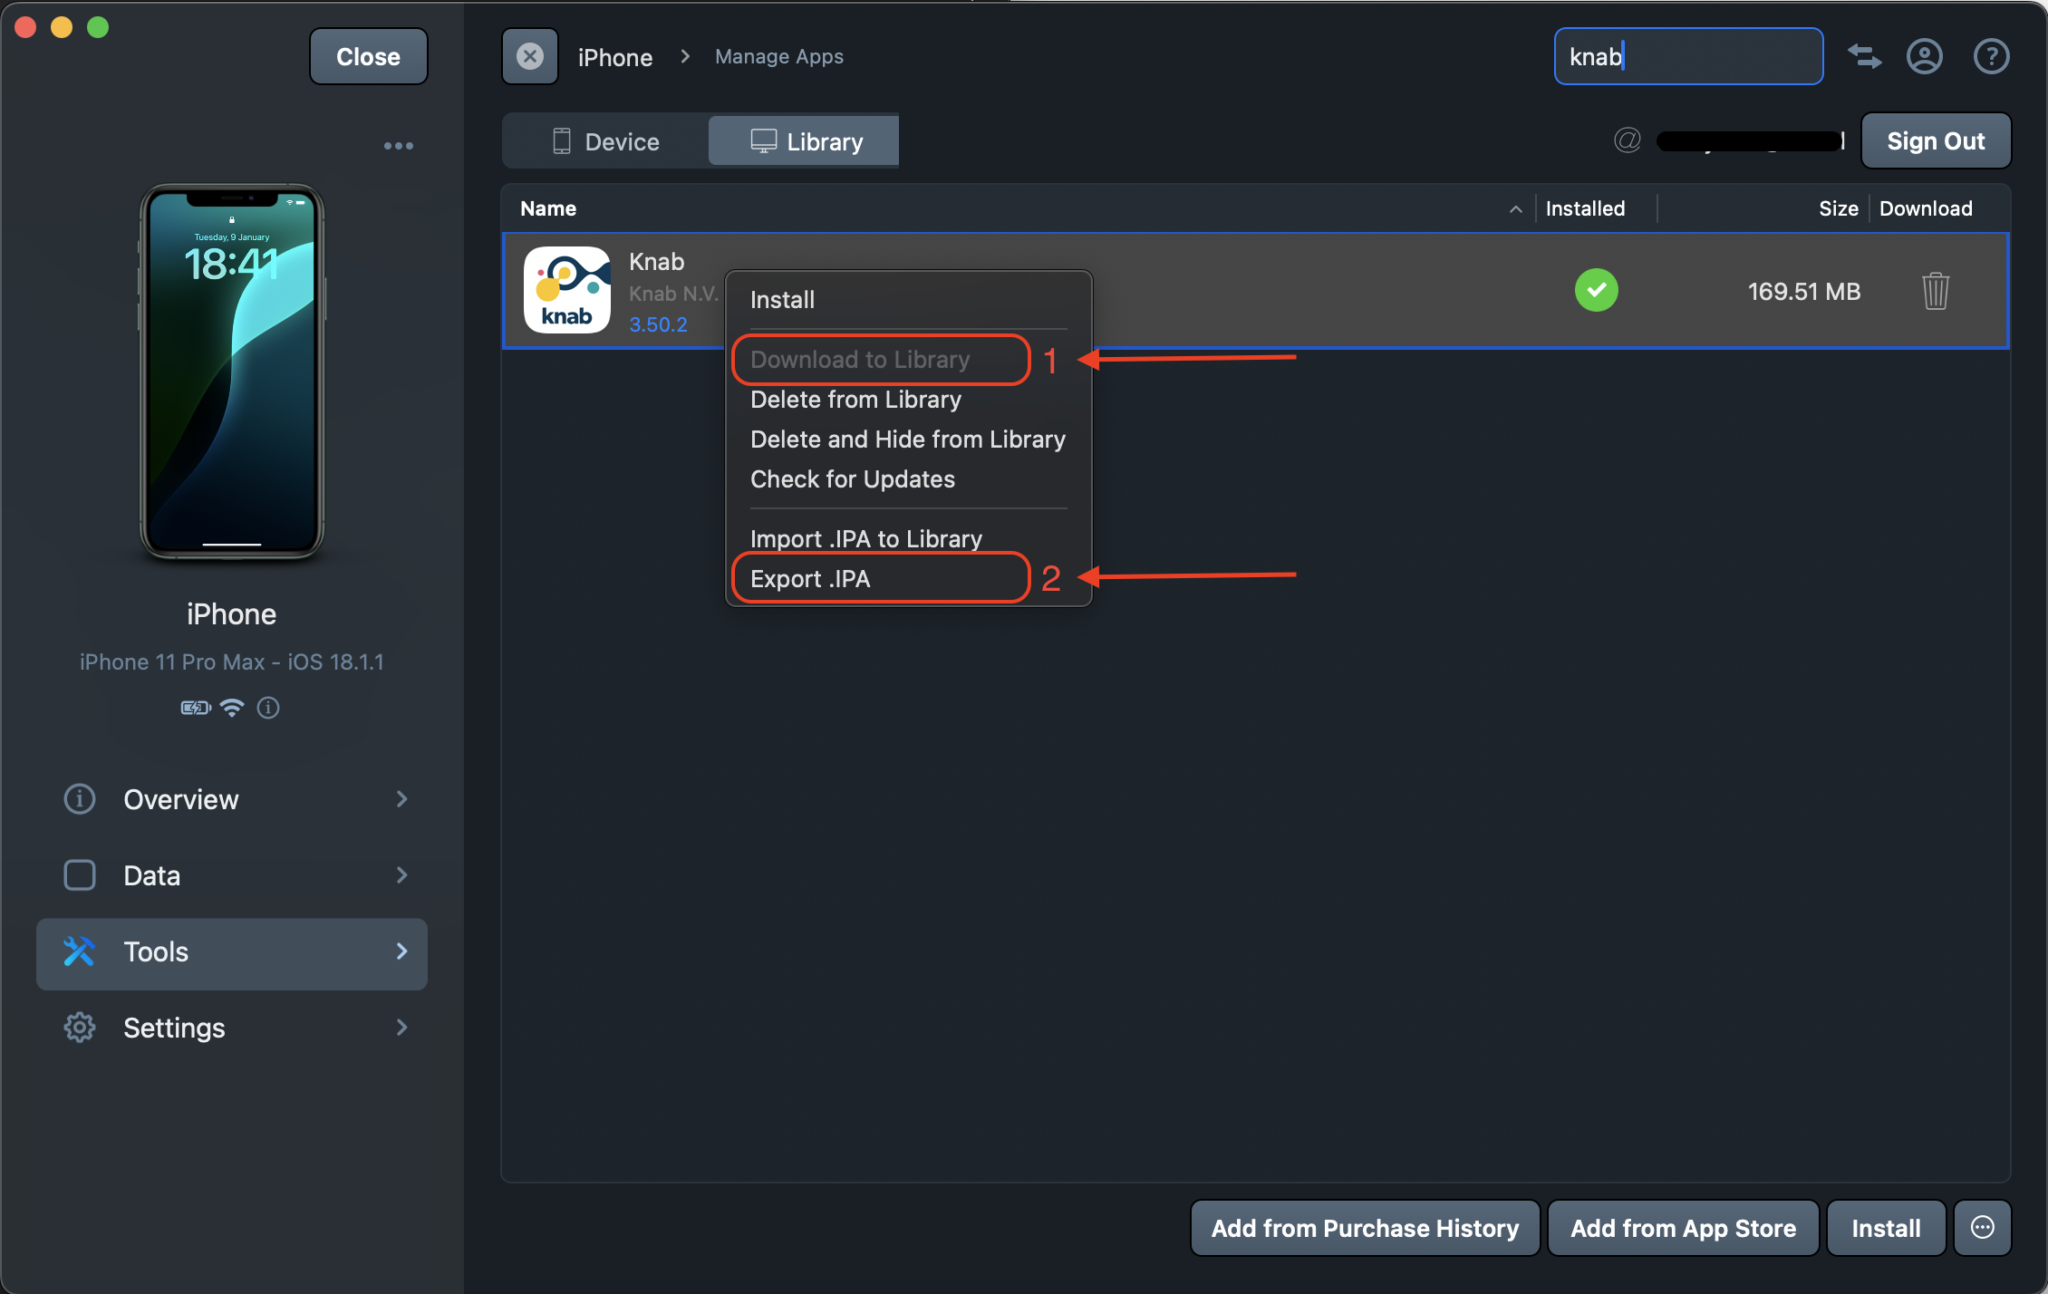Open the ellipsis options above the iPhone preview
The width and height of the screenshot is (2048, 1294).
click(x=398, y=145)
